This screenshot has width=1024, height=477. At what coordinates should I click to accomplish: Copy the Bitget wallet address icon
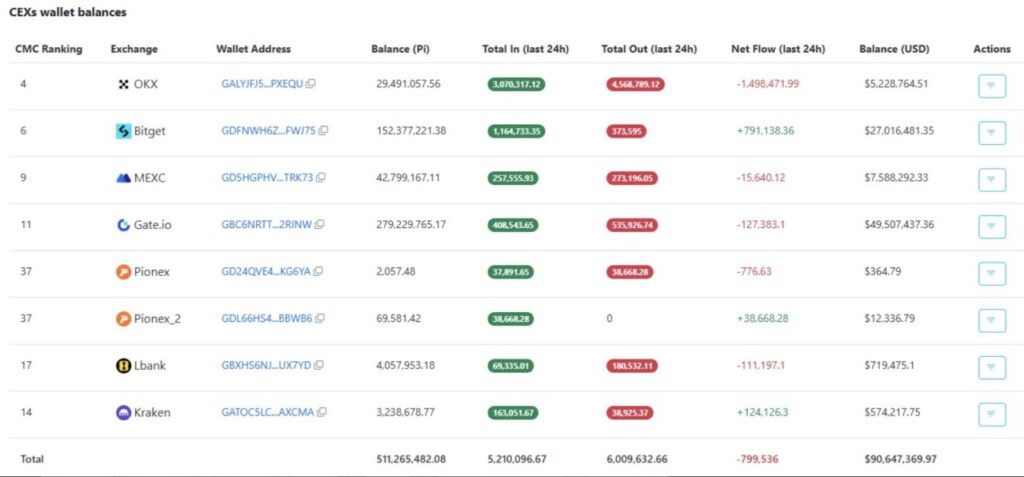pos(323,131)
